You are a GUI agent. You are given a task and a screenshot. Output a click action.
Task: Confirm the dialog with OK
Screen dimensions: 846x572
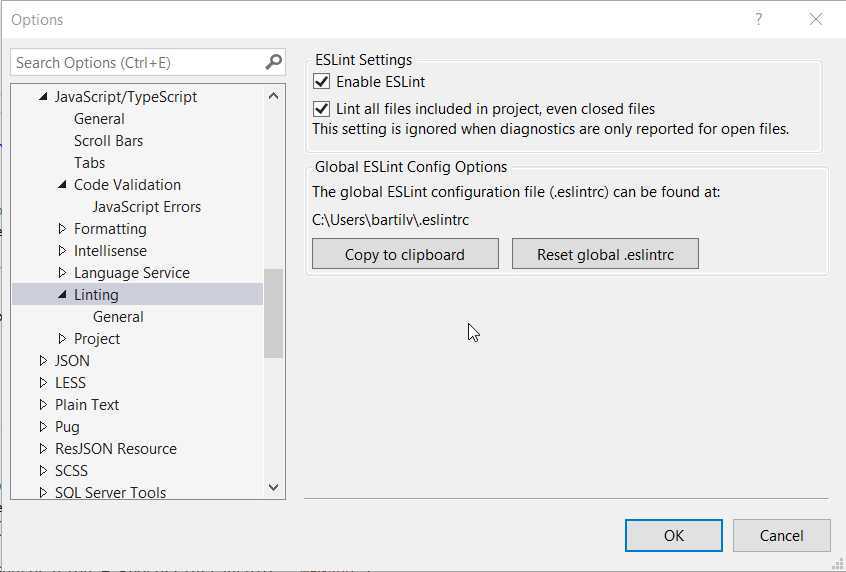(x=674, y=535)
